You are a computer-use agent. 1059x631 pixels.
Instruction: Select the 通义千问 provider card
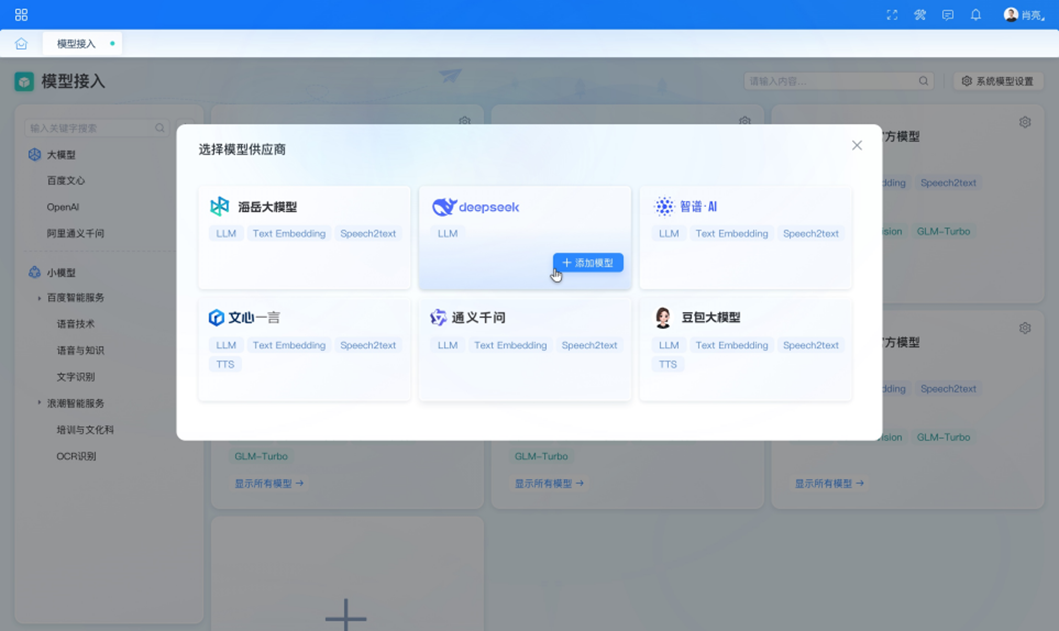tap(525, 350)
